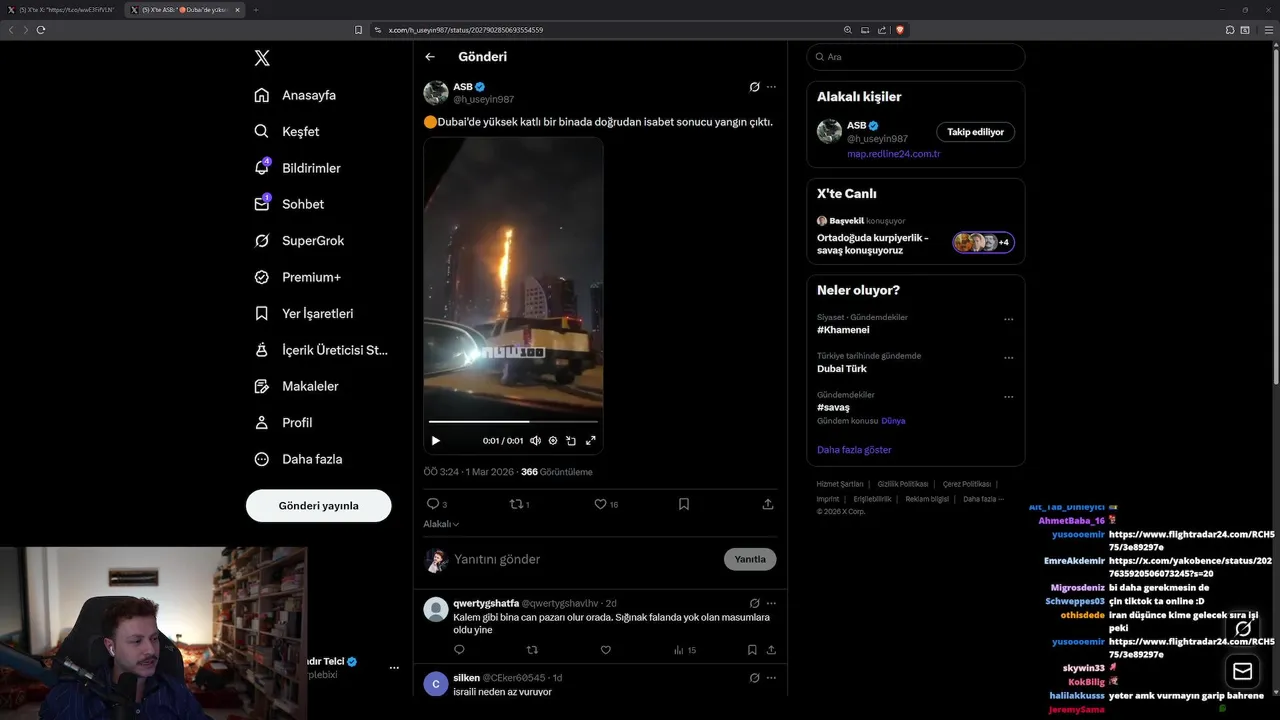The height and width of the screenshot is (720, 1280).
Task: Open more options for #savaş trend
Action: [x=1008, y=397]
